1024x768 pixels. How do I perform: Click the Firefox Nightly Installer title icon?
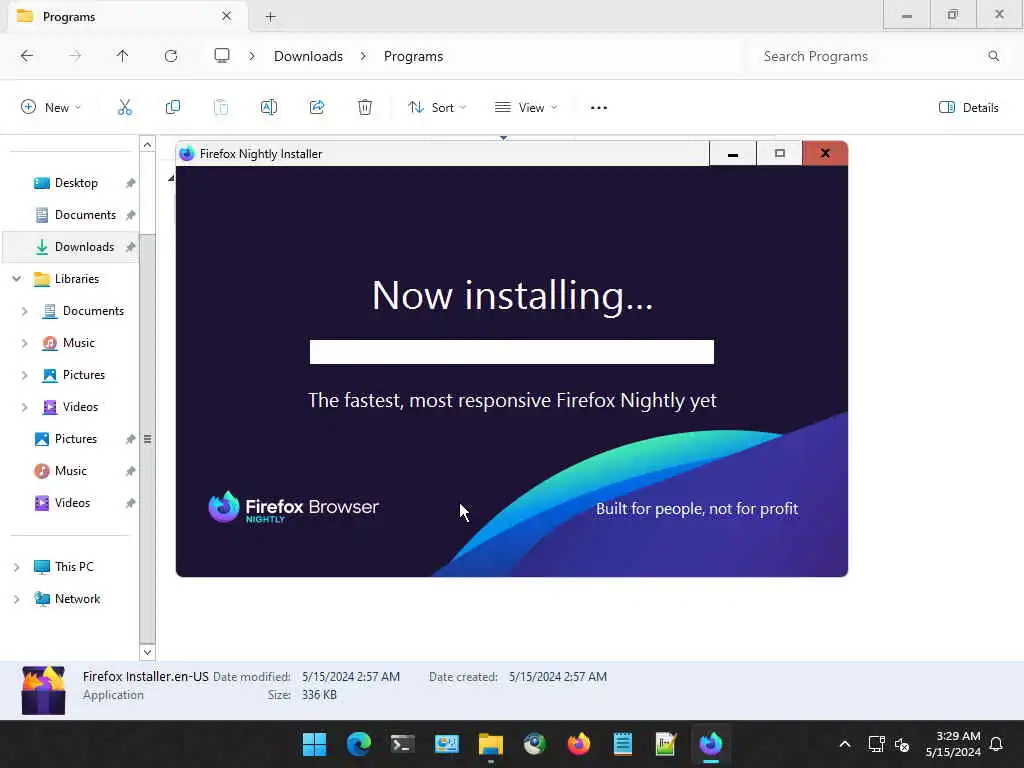187,153
